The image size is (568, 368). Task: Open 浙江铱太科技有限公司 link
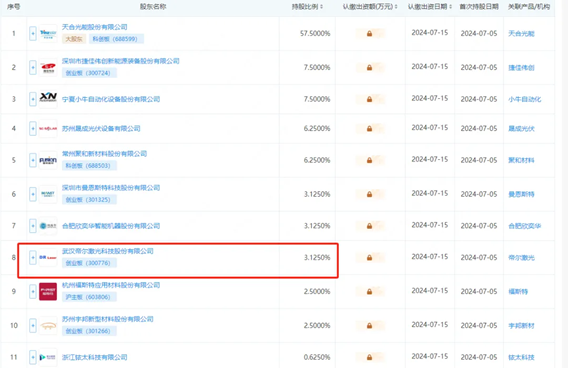point(95,357)
